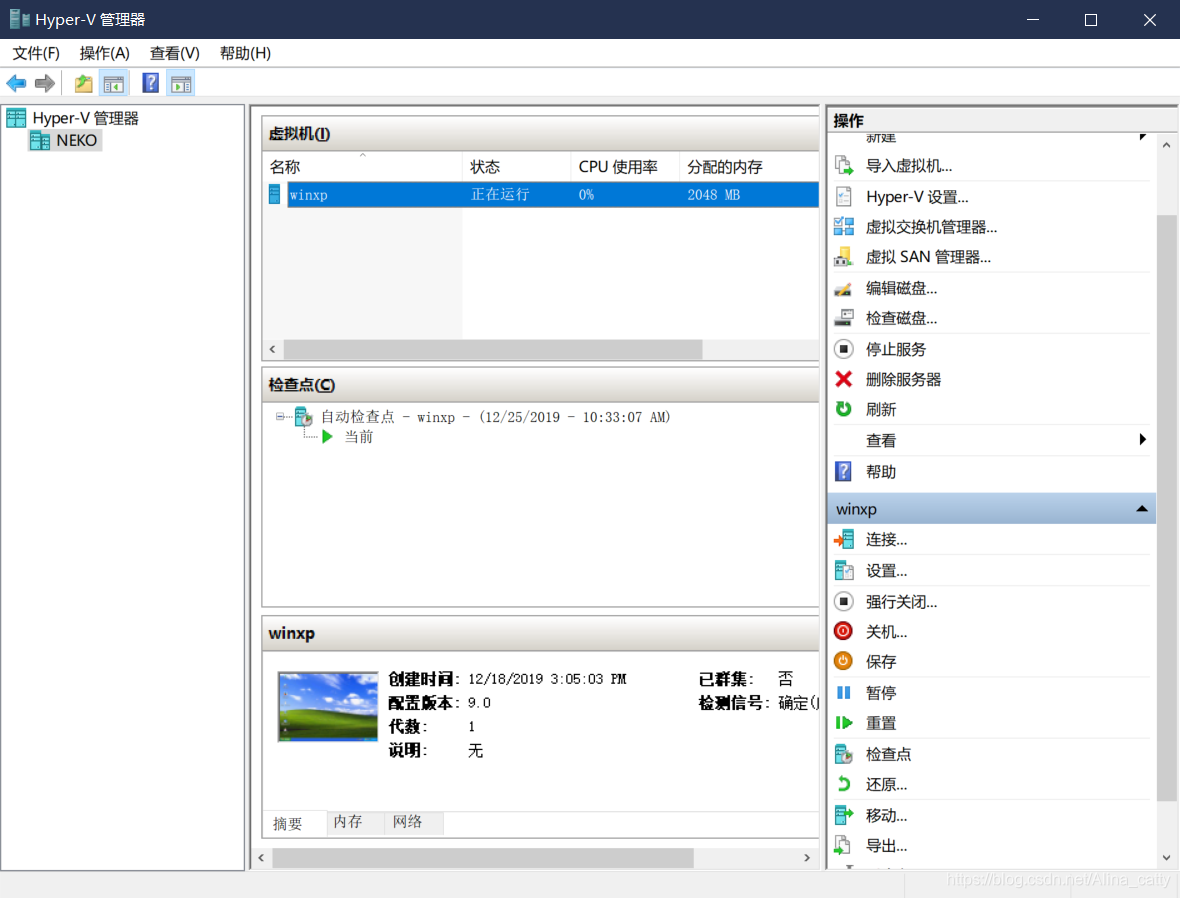The width and height of the screenshot is (1180, 898).
Task: Click the center pane bottom scrollbar right arrow
Action: click(x=807, y=858)
